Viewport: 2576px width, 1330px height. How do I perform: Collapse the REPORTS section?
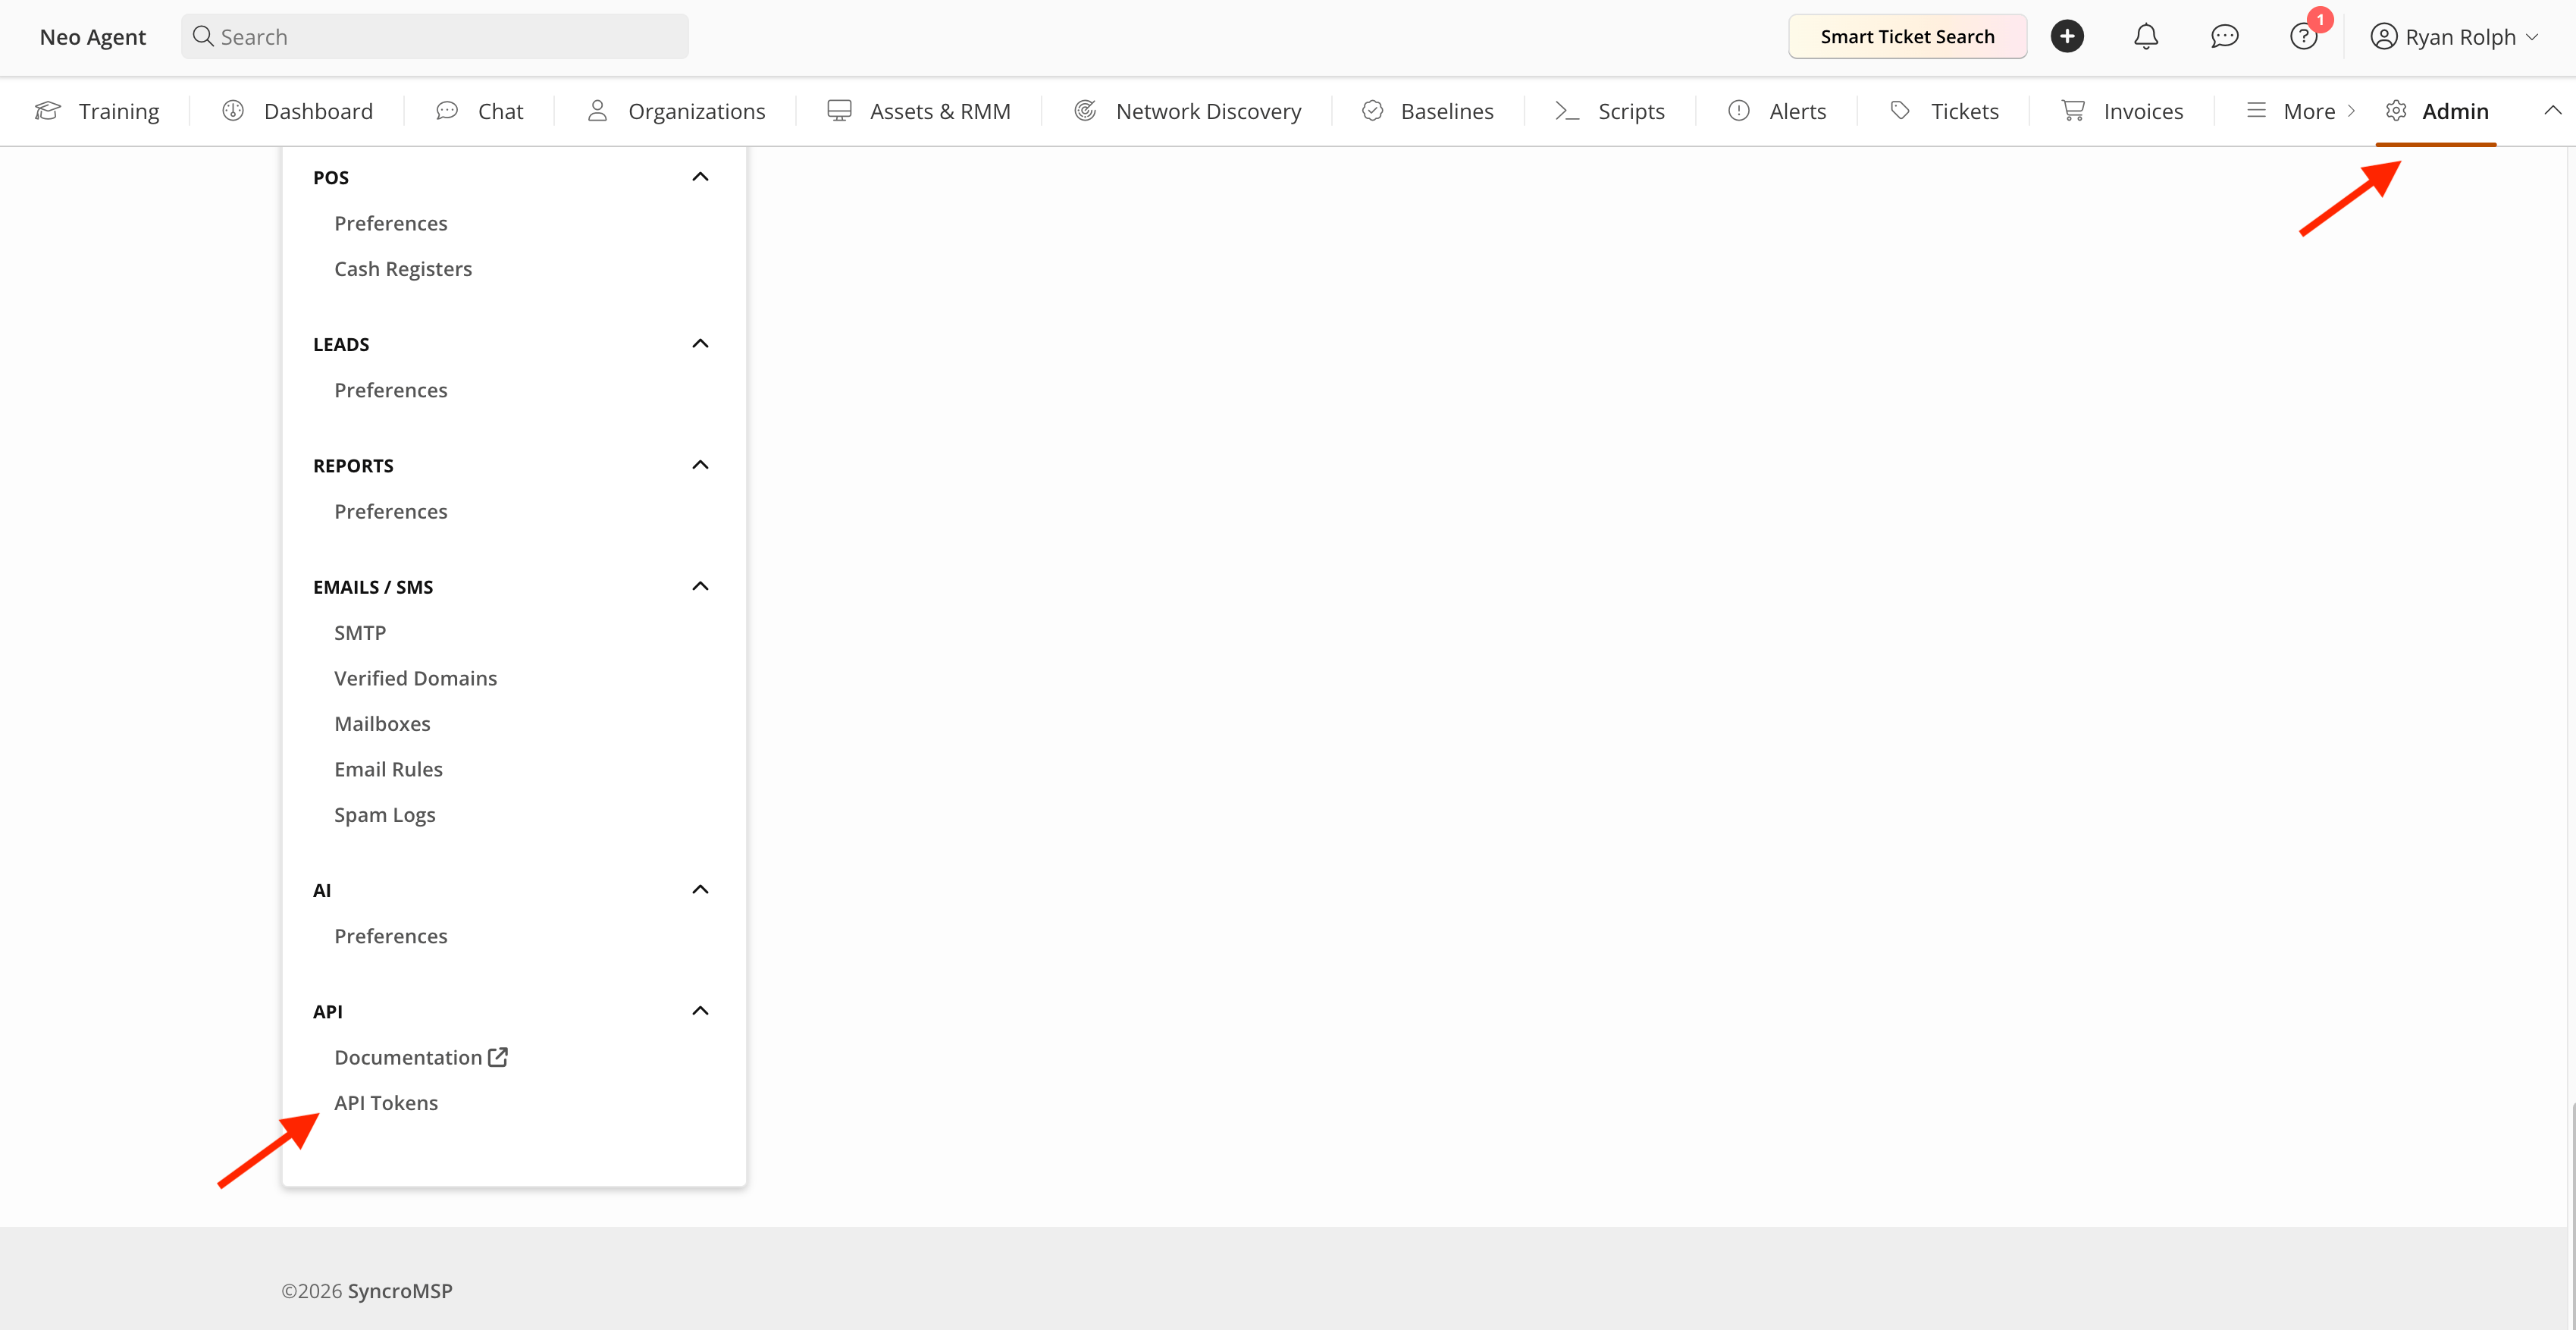coord(700,465)
